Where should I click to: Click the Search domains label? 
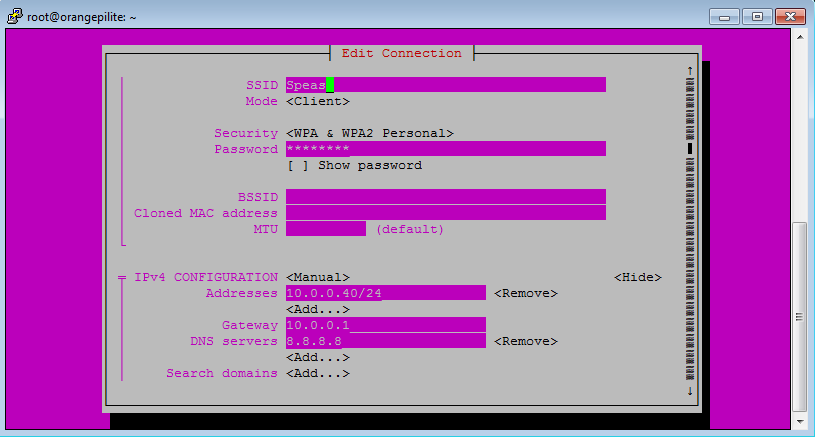point(221,373)
